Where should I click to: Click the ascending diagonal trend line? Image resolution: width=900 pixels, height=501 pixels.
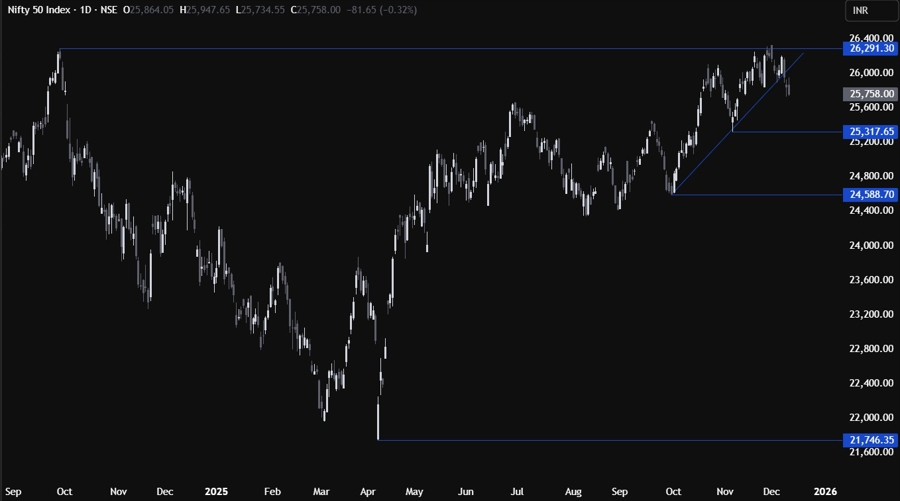pos(740,122)
